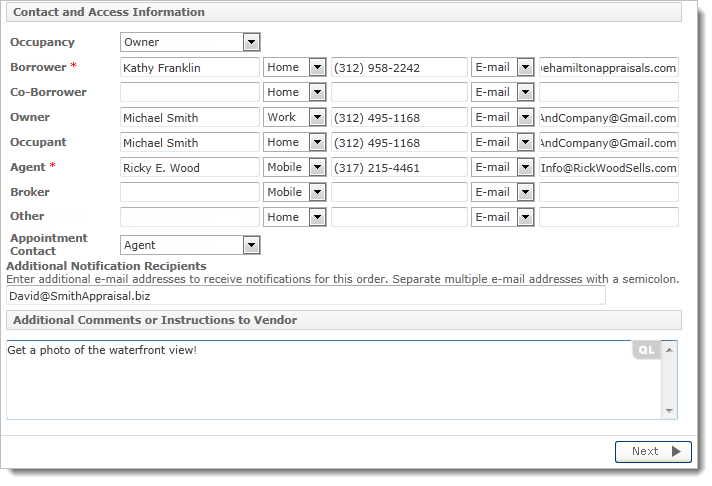Click the QL quick list icon

(x=647, y=350)
